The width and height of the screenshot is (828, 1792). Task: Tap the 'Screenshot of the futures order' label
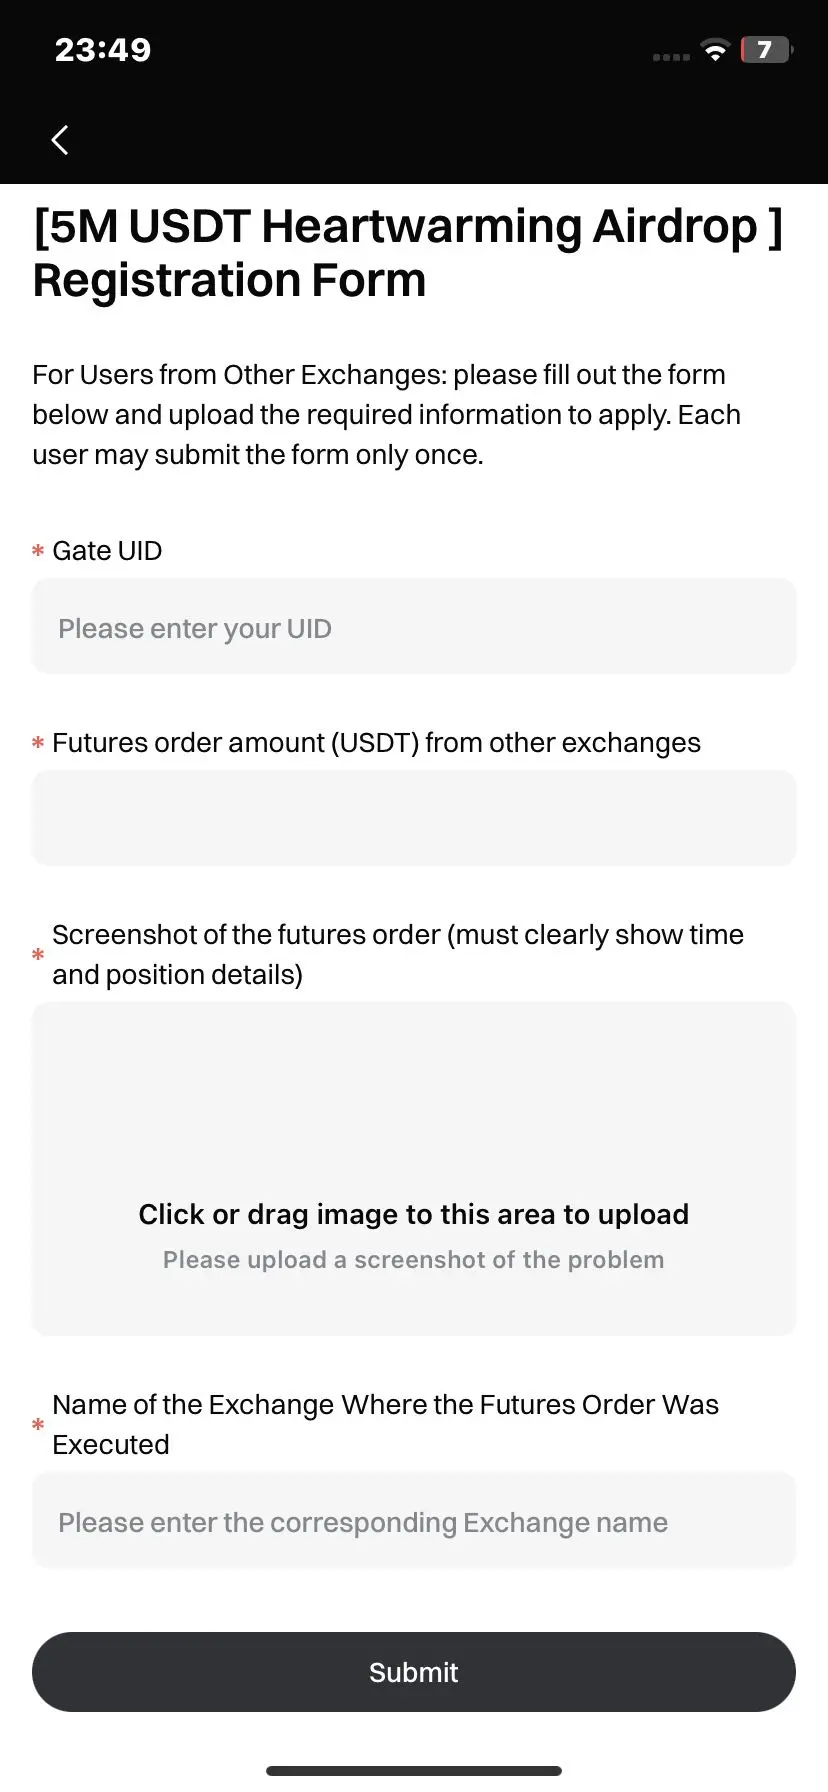point(398,954)
